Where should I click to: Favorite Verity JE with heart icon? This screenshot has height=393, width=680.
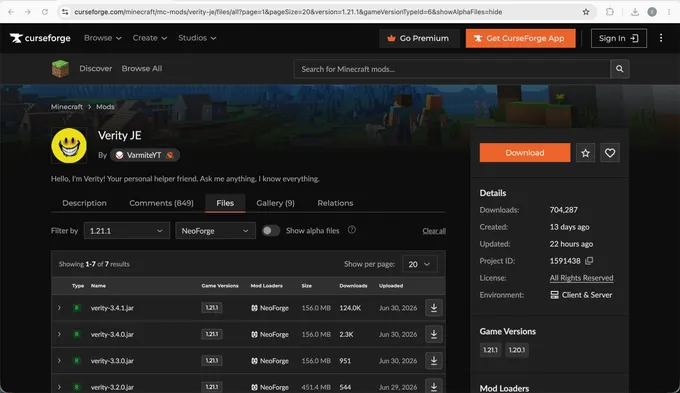tap(610, 153)
